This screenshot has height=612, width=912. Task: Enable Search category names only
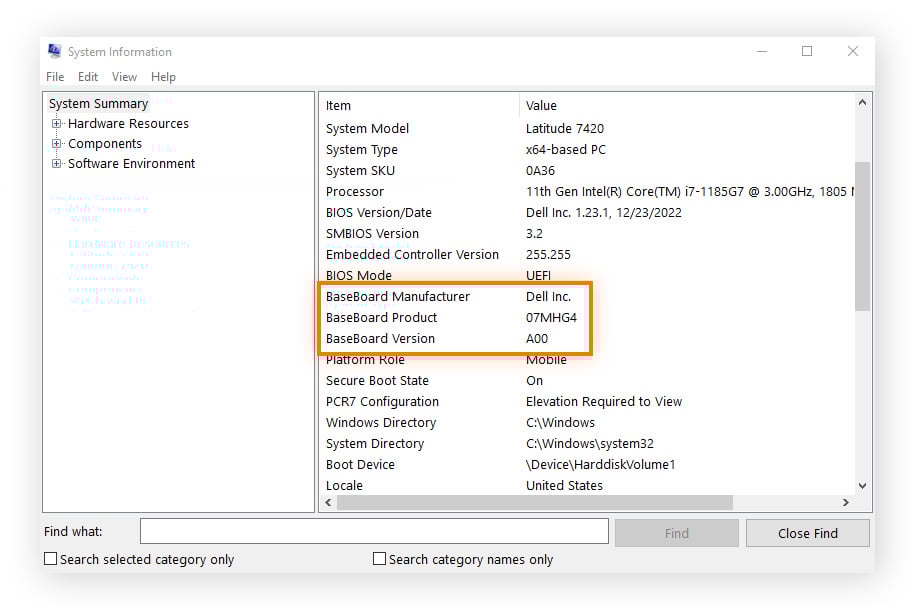click(x=379, y=559)
